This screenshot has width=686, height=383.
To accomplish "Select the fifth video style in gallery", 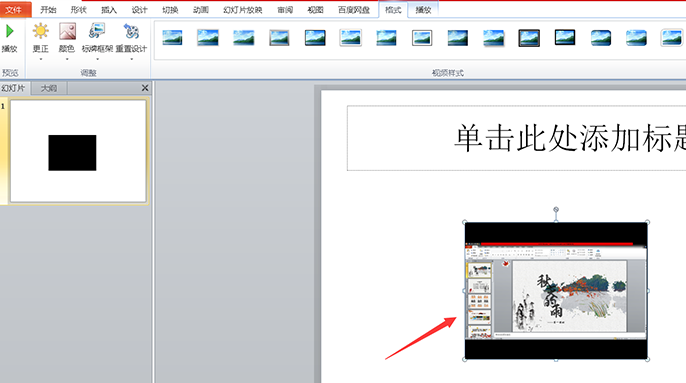I will tap(315, 38).
